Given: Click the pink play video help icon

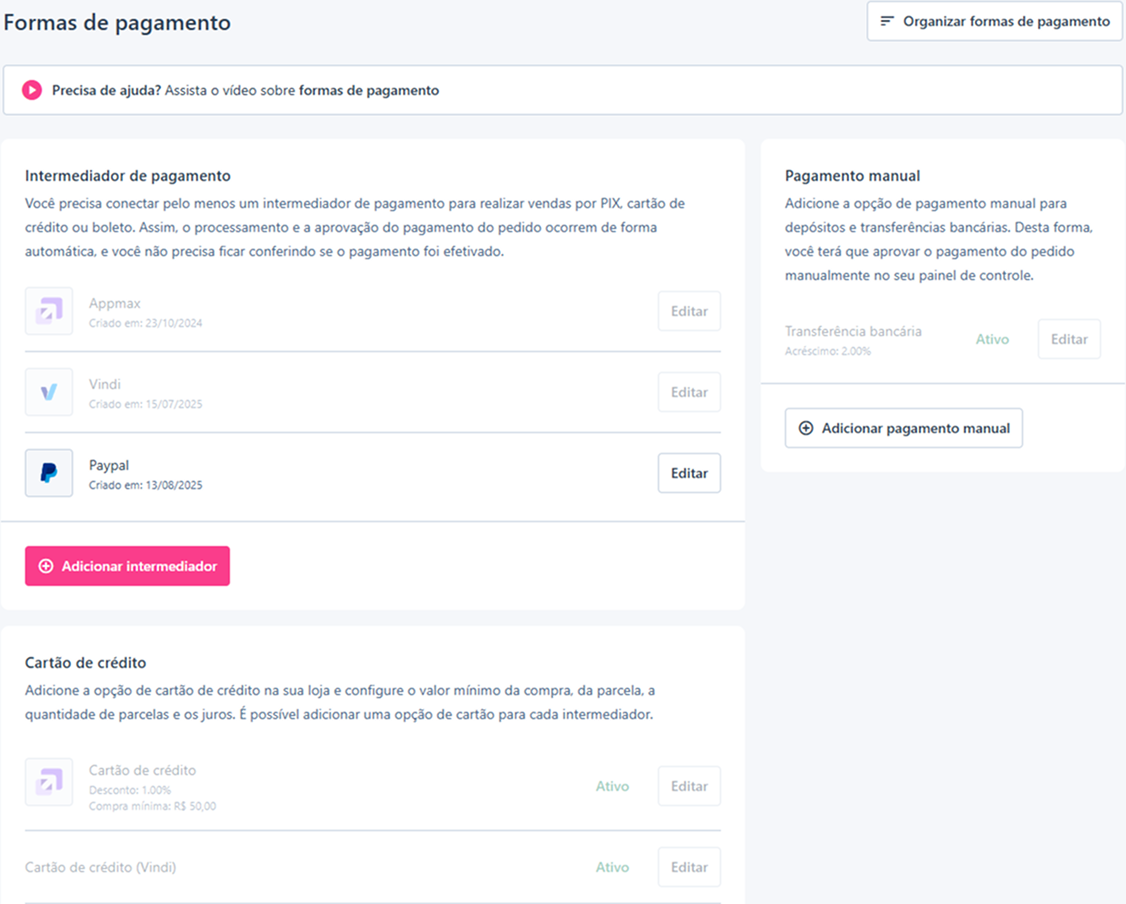Looking at the screenshot, I should 32,90.
